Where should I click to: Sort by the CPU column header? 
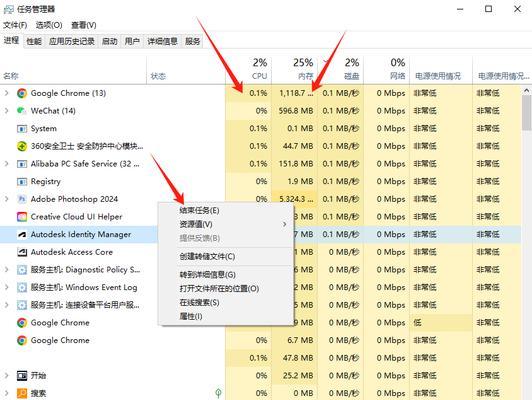pos(249,69)
